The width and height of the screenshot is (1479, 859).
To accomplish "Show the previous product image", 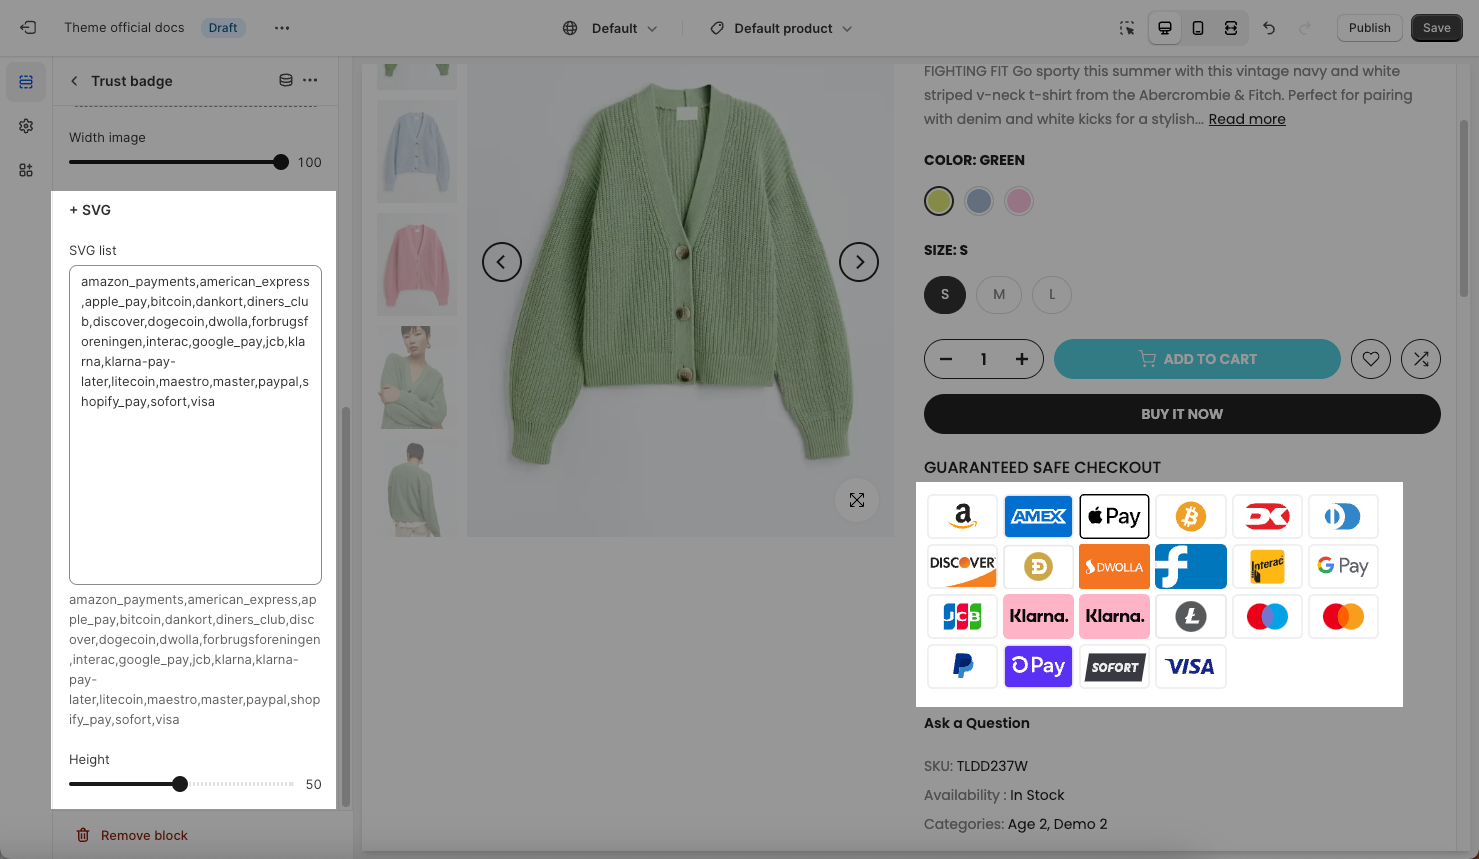I will pos(502,262).
